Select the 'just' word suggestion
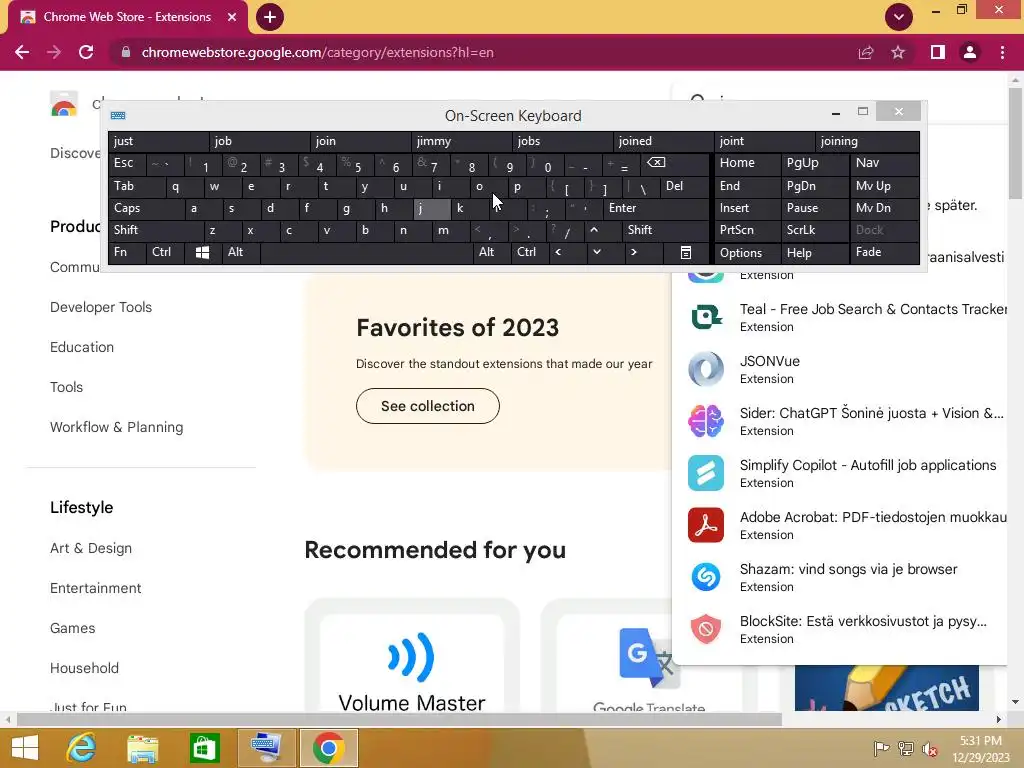This screenshot has height=768, width=1024. (158, 141)
